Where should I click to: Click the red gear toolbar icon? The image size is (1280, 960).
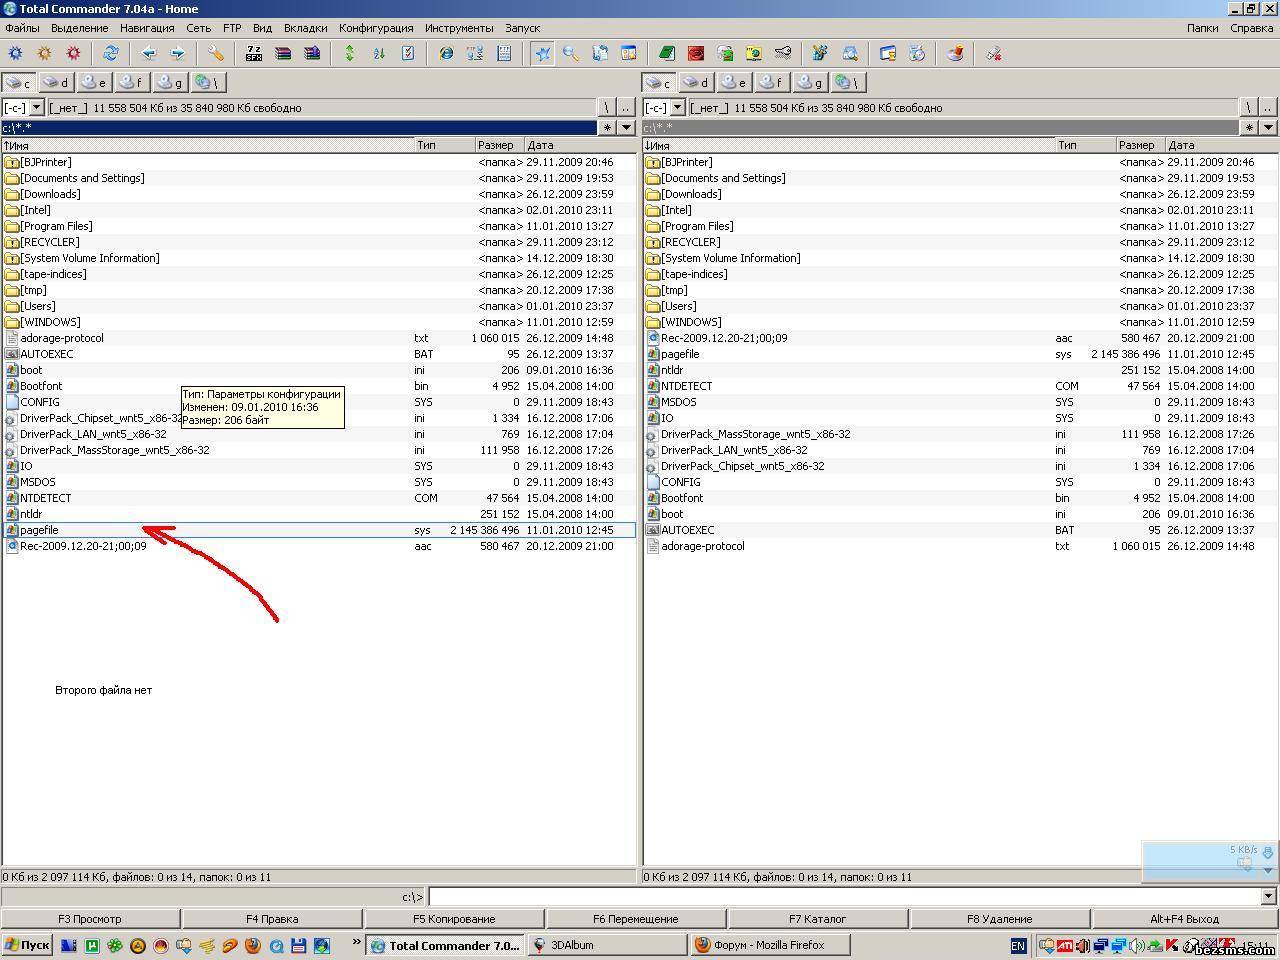click(x=73, y=53)
